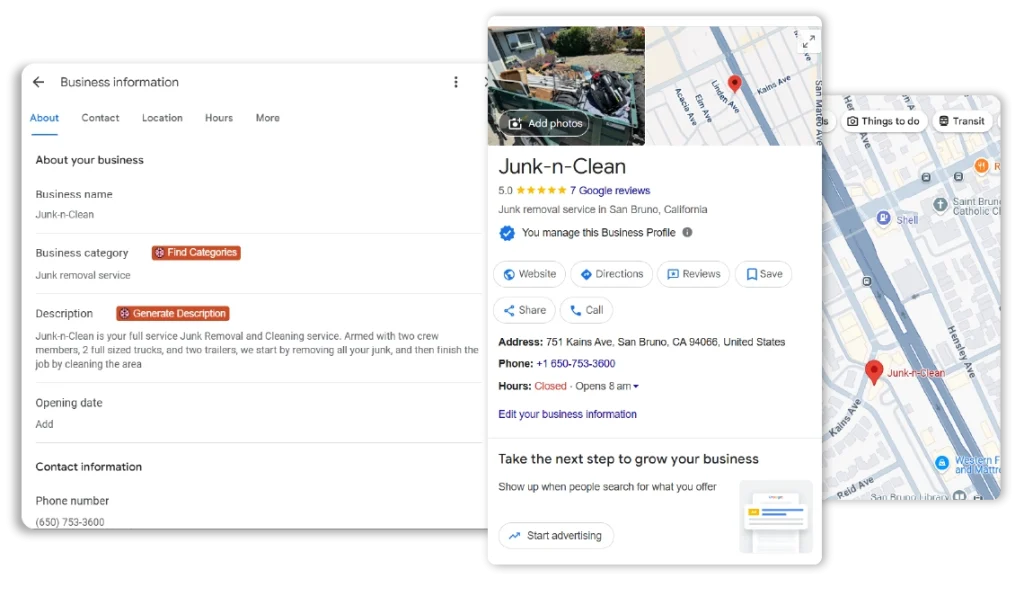Select the Hours tab
Viewport: 1024px width, 596px height.
point(219,118)
